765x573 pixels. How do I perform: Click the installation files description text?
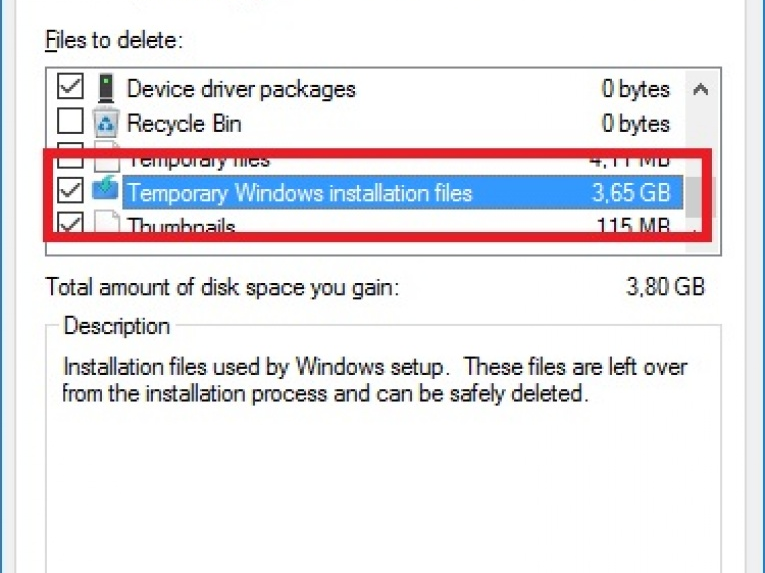[x=375, y=380]
